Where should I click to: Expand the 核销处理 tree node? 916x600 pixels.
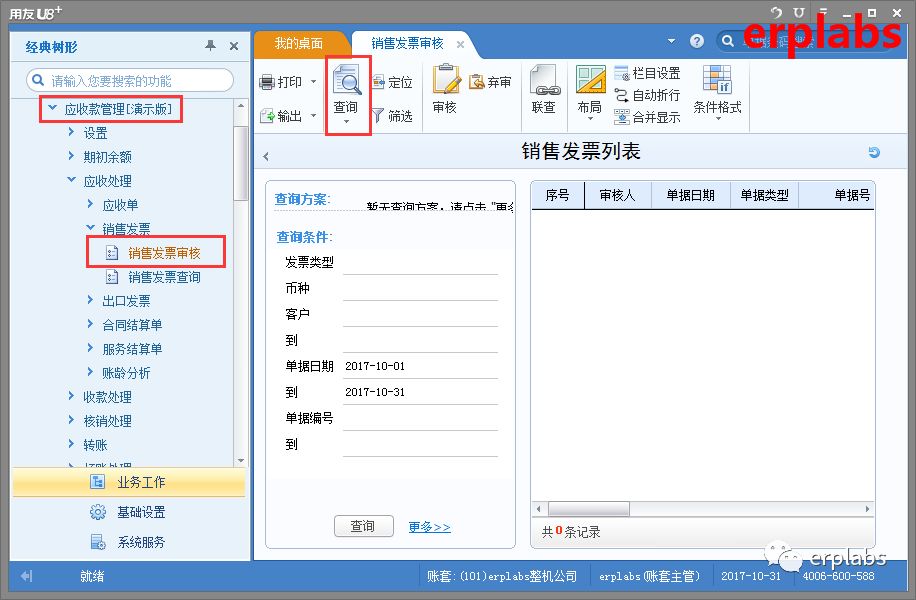71,420
